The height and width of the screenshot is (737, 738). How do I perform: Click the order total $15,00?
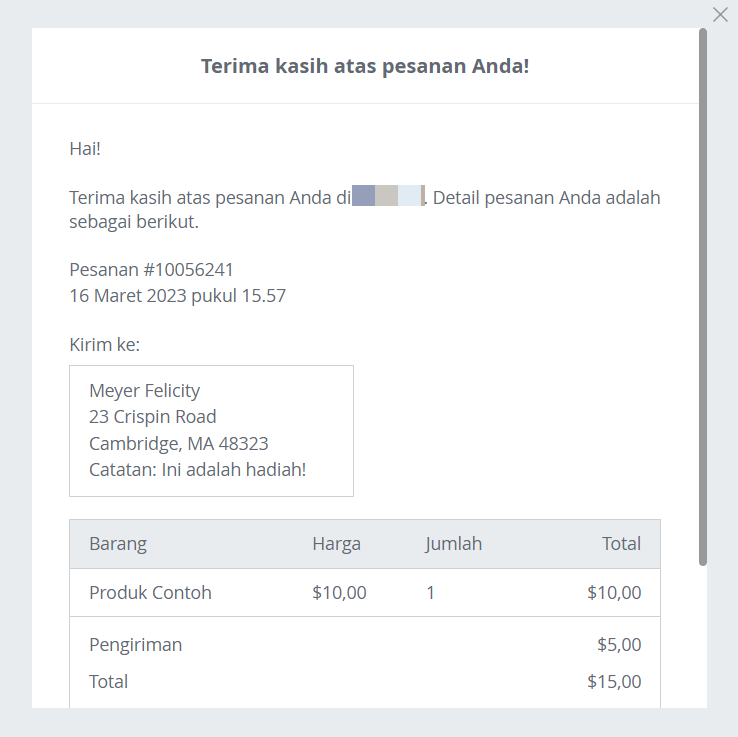[x=614, y=681]
